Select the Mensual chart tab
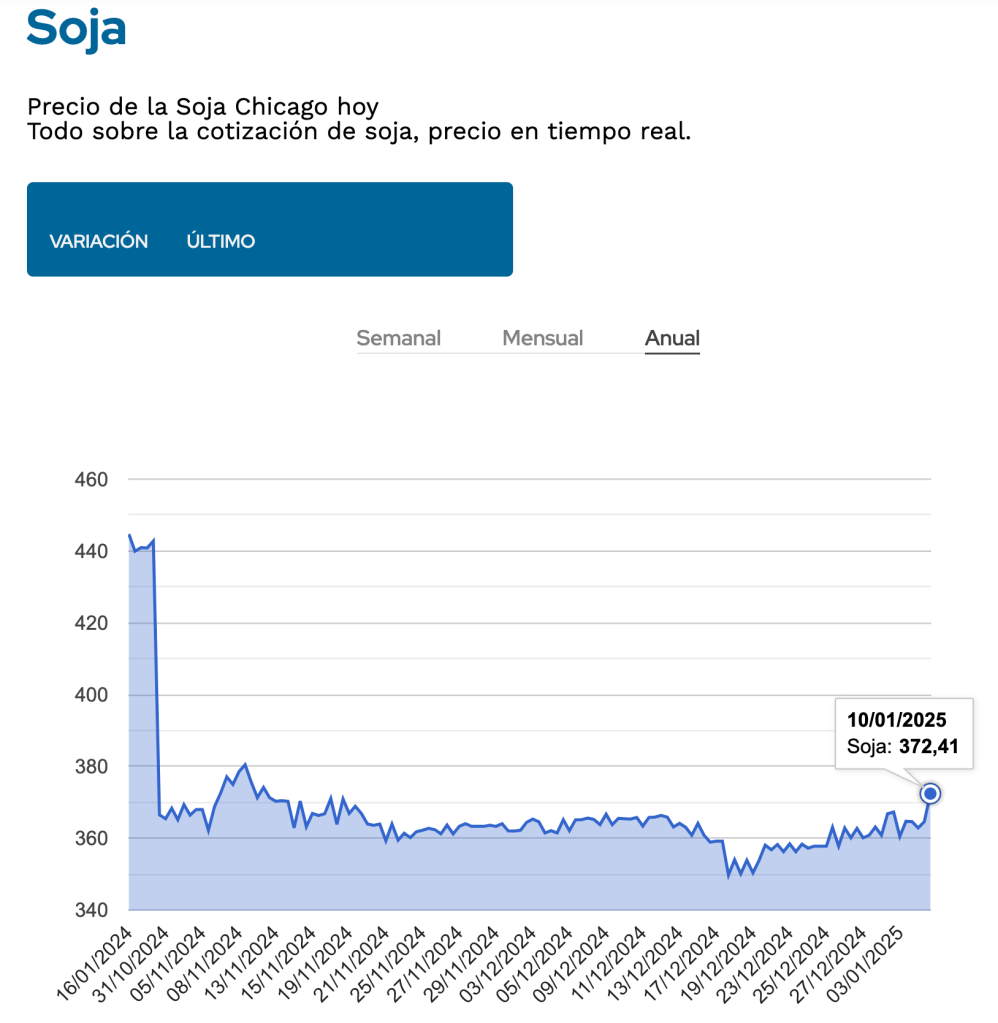998x1023 pixels. 542,338
